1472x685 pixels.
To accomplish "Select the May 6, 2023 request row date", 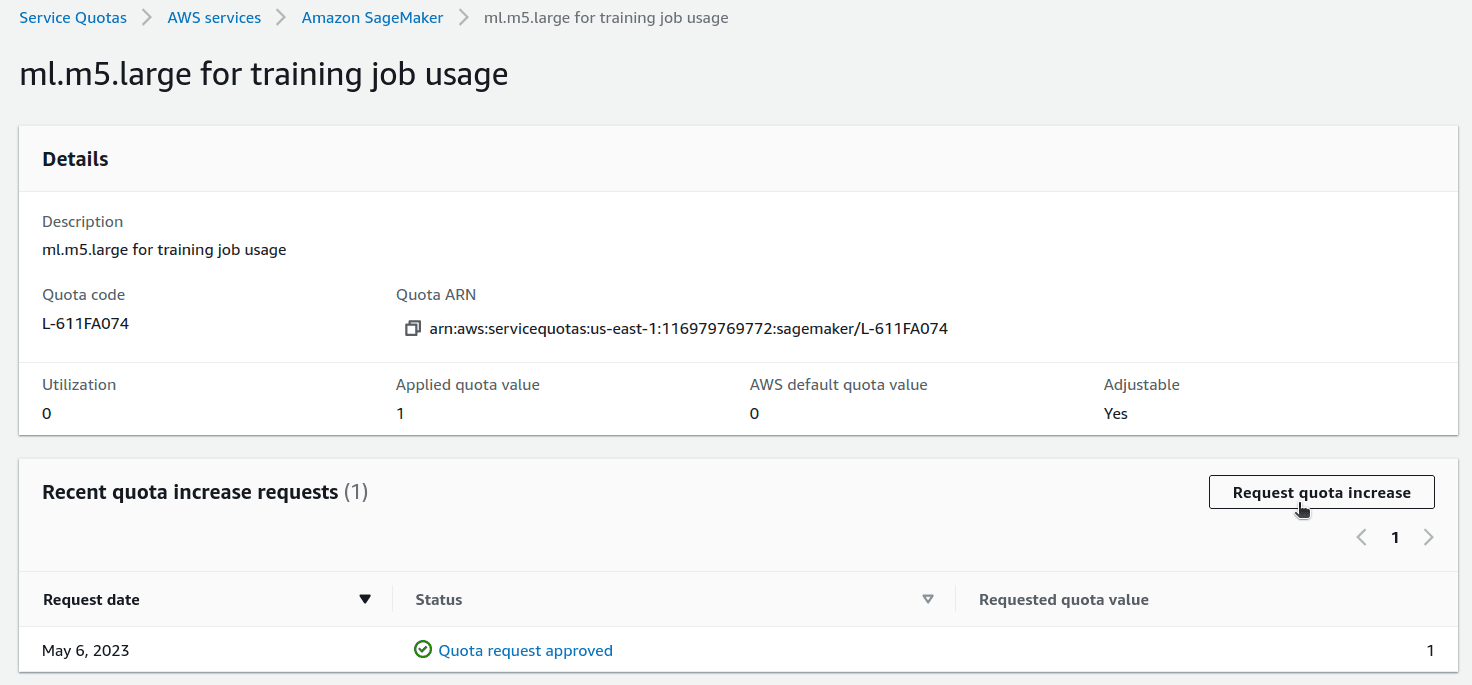I will tap(86, 650).
